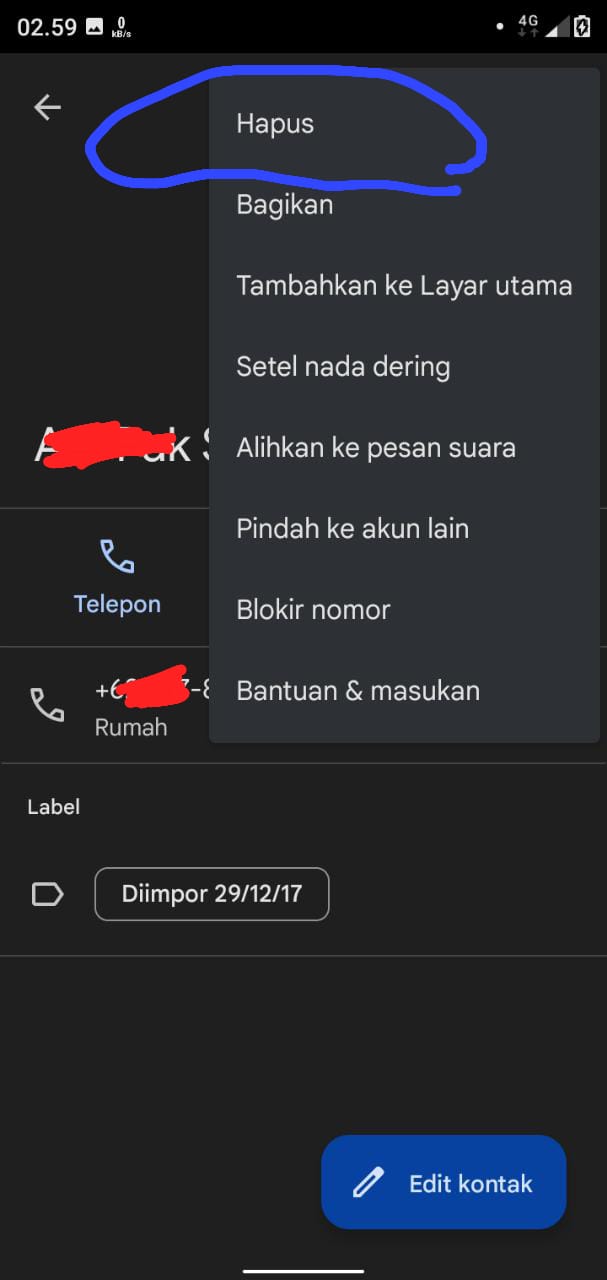The height and width of the screenshot is (1280, 607).
Task: Tap phone handset icon beside Rumah number
Action: pos(47,706)
